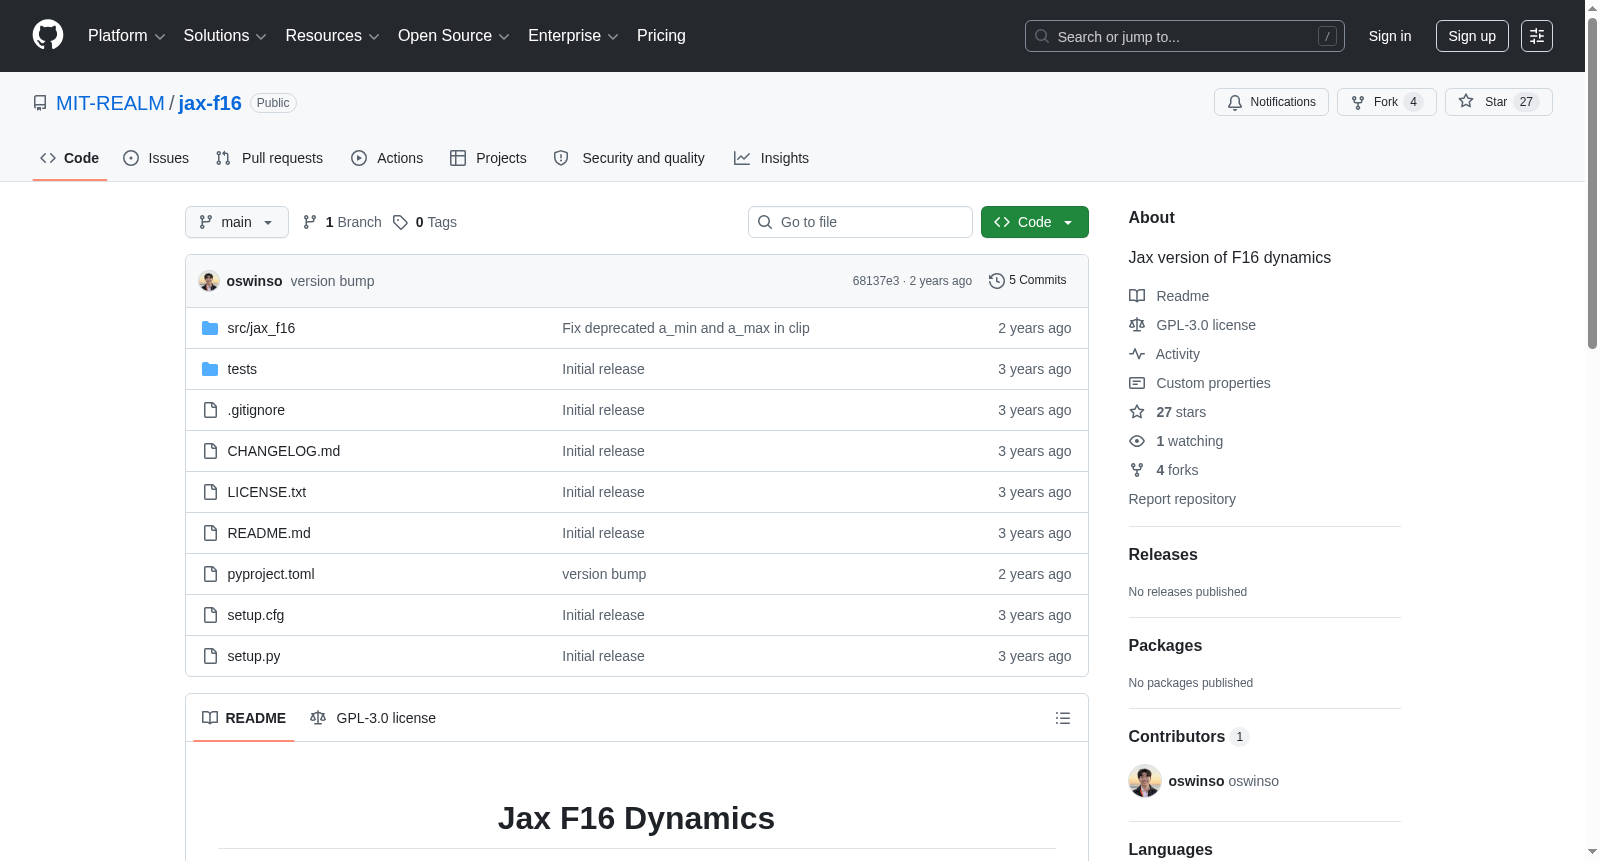This screenshot has height=861, width=1600.
Task: Switch to the Insights tab
Action: tap(771, 158)
